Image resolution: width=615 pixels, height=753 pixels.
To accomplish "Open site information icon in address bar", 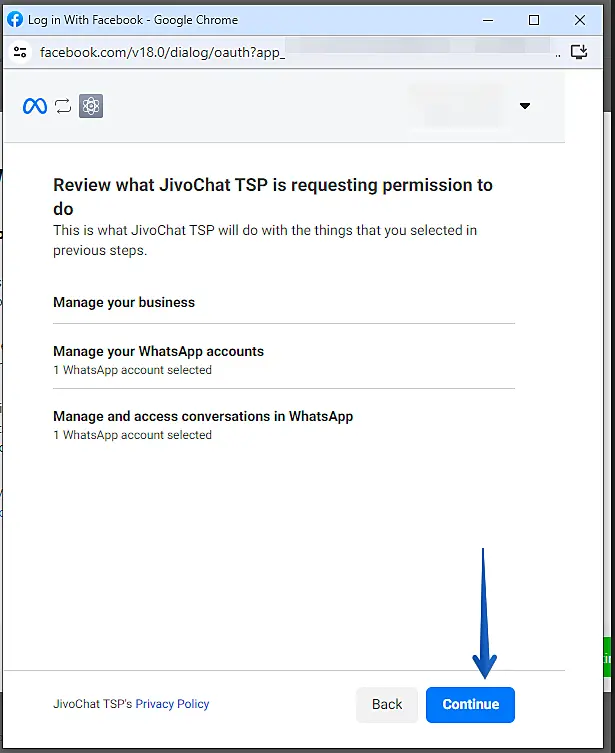I will pos(20,52).
